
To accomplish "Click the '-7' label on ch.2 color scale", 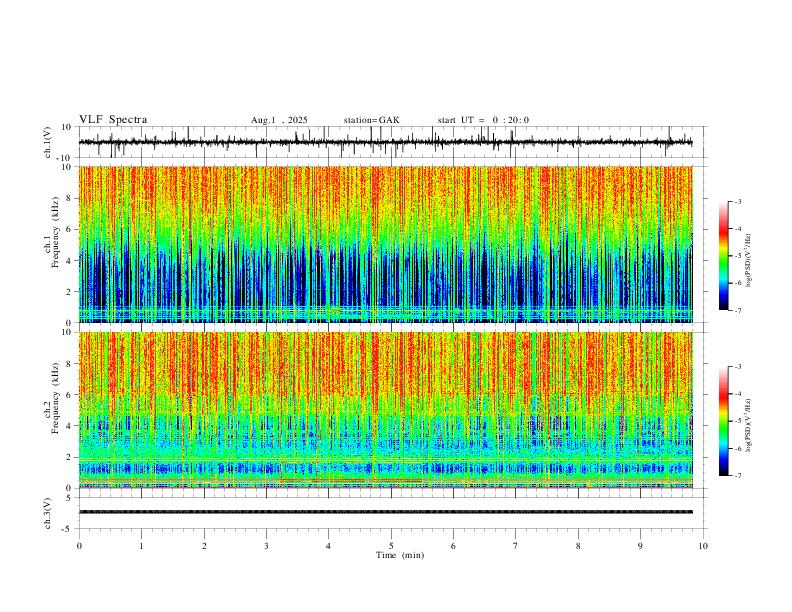I will click(738, 476).
